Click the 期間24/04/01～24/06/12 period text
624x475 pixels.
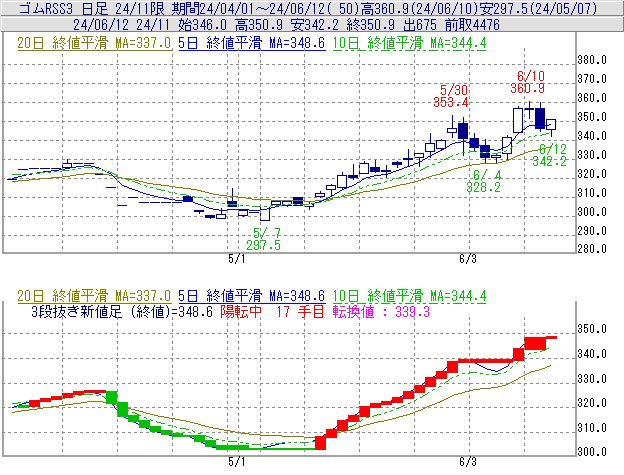point(249,8)
